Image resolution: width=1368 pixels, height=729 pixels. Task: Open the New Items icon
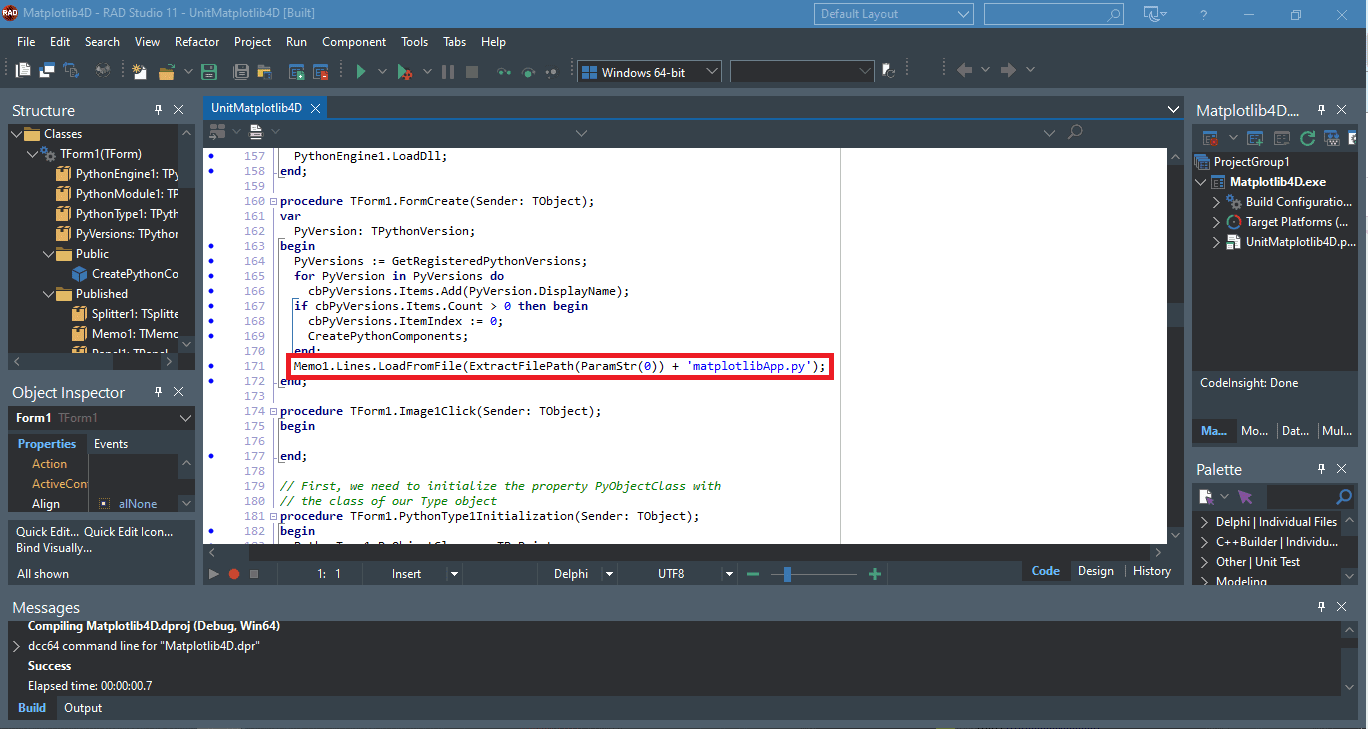coord(137,71)
